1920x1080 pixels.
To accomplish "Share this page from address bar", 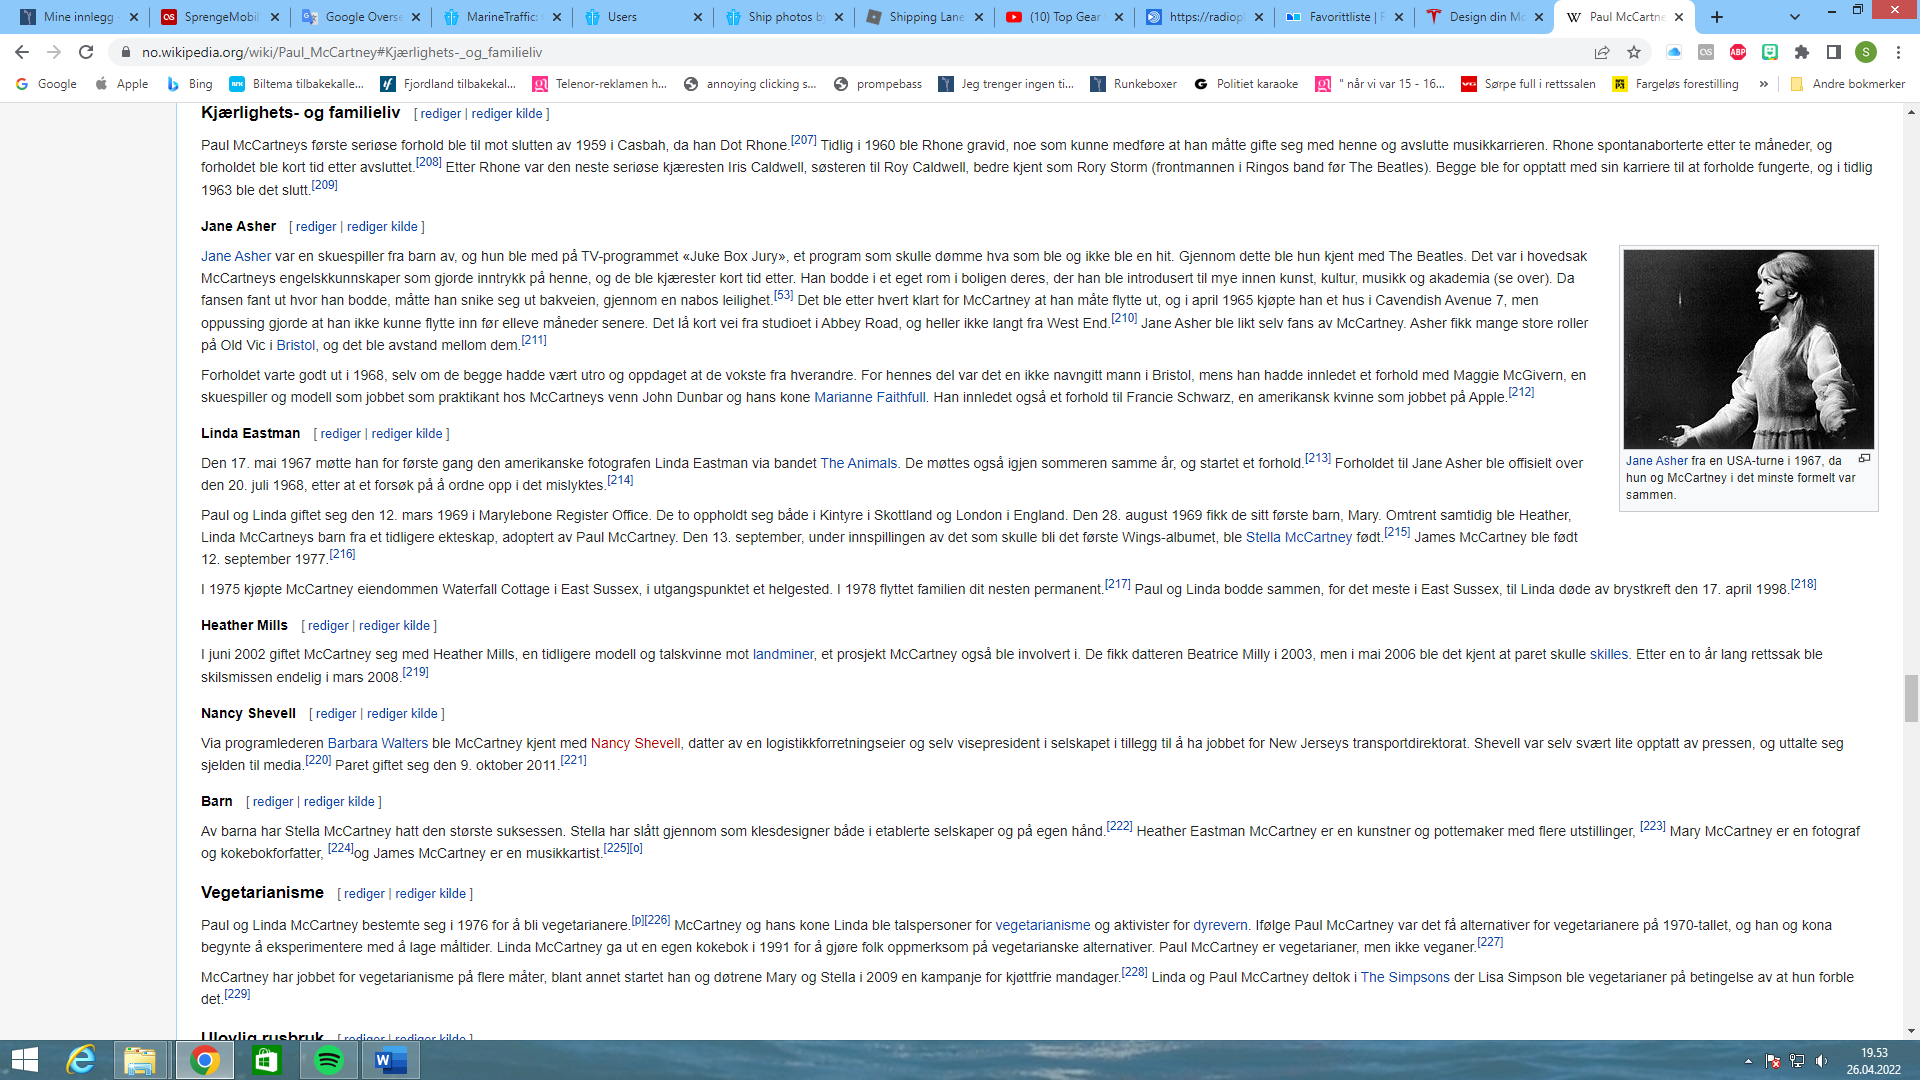I will tap(1602, 52).
